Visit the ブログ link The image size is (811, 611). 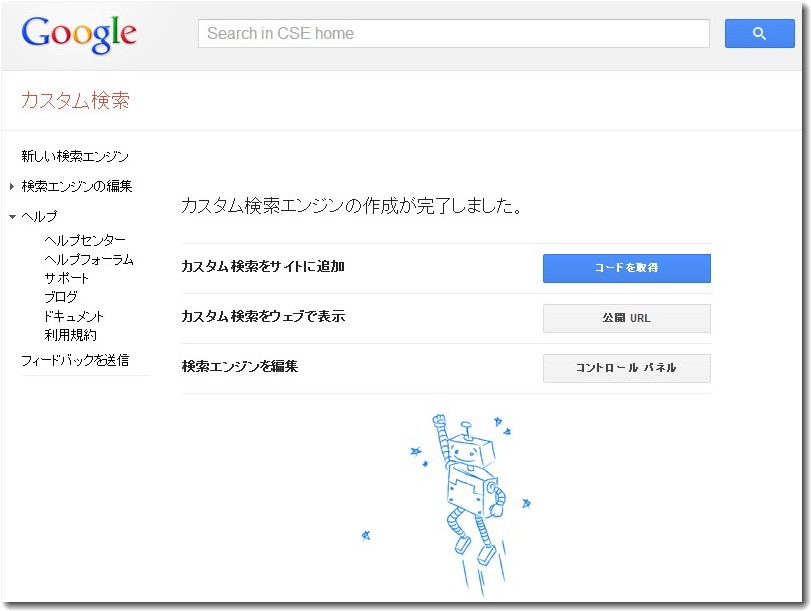pyautogui.click(x=60, y=298)
